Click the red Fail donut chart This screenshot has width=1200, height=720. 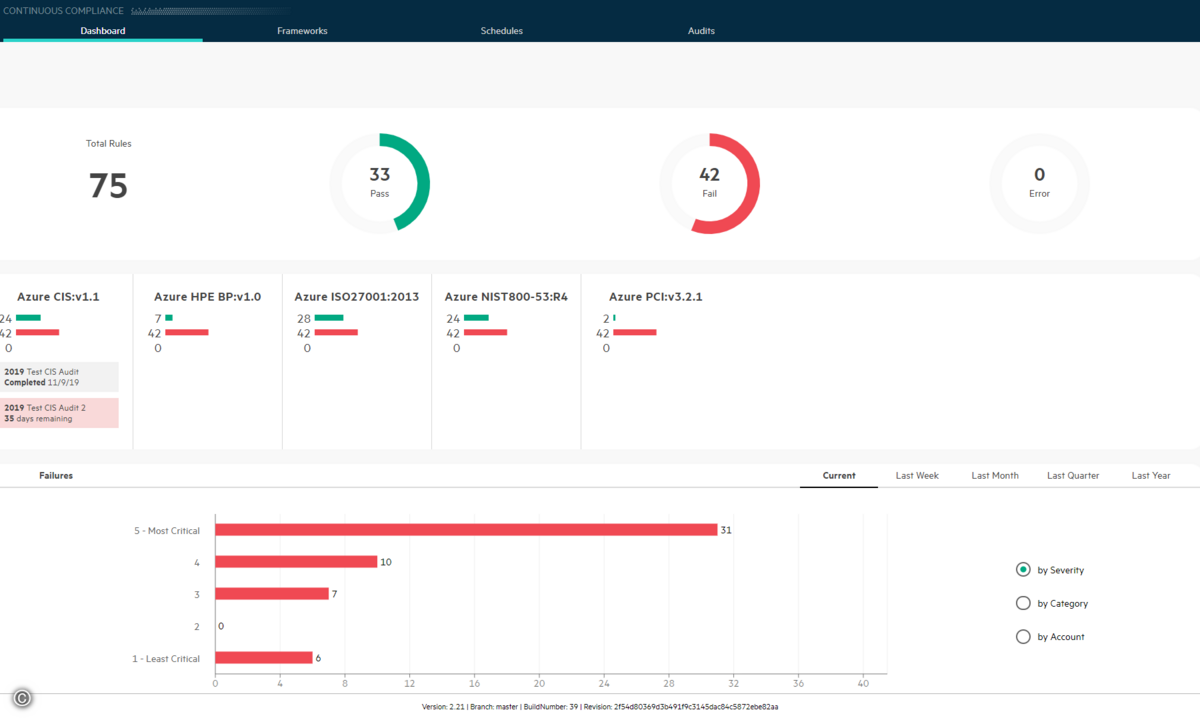710,184
